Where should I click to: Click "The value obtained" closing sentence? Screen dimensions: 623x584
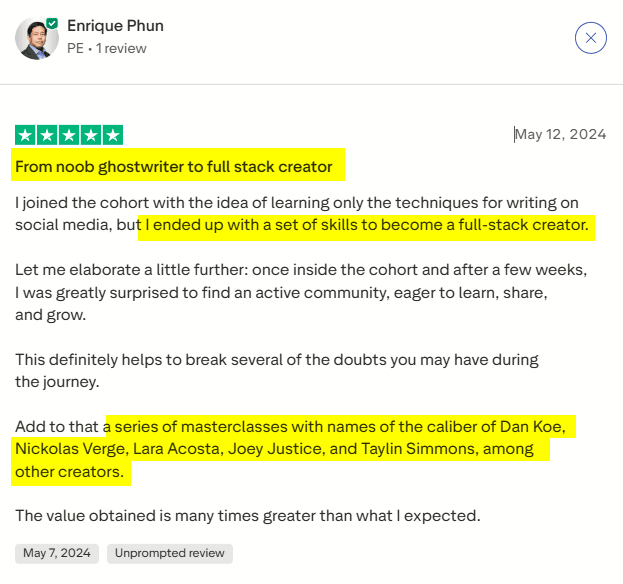[248, 516]
